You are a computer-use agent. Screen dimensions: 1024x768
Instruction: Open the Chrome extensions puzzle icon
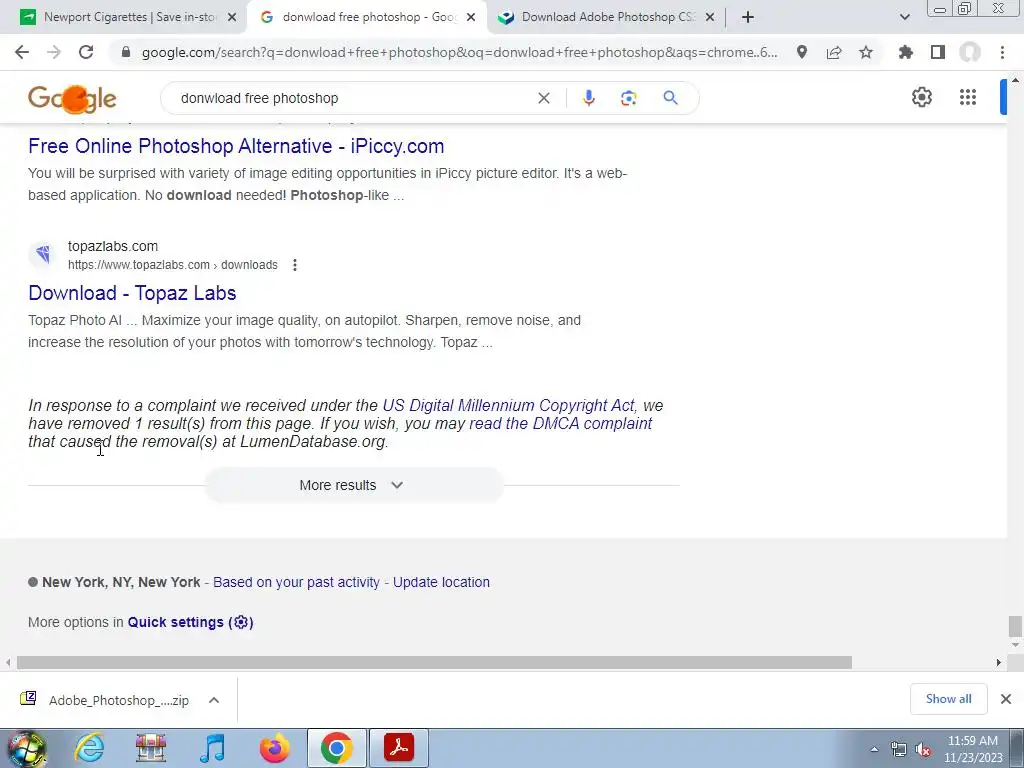pos(906,52)
